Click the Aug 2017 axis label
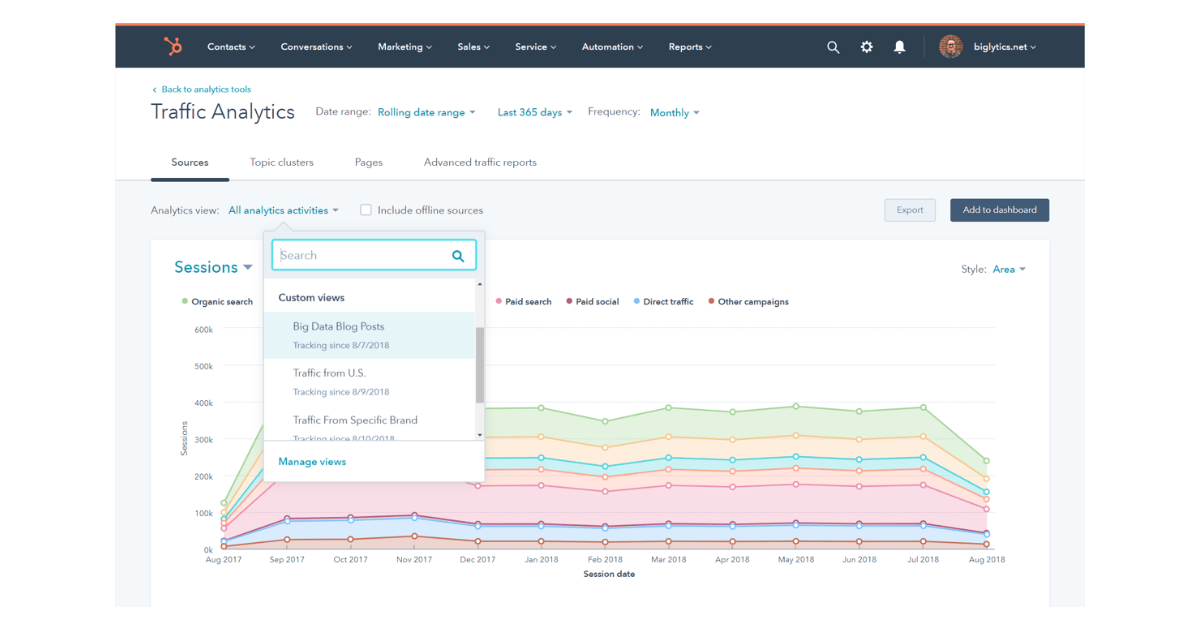 [224, 560]
